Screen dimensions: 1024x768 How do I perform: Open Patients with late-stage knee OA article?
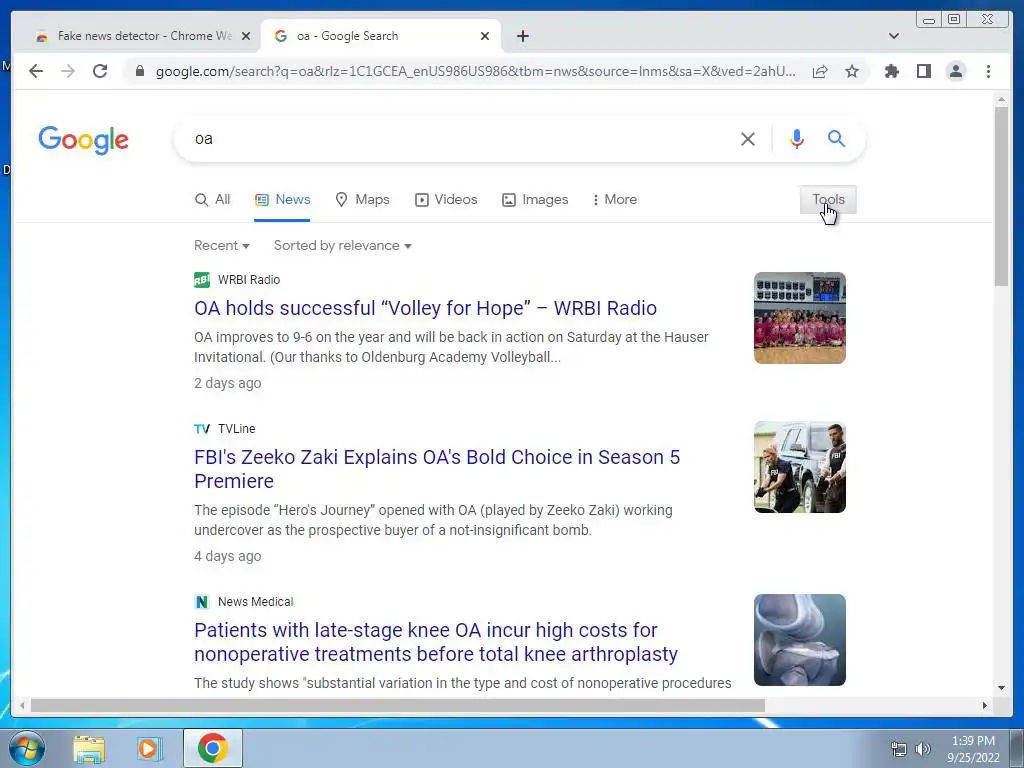436,642
